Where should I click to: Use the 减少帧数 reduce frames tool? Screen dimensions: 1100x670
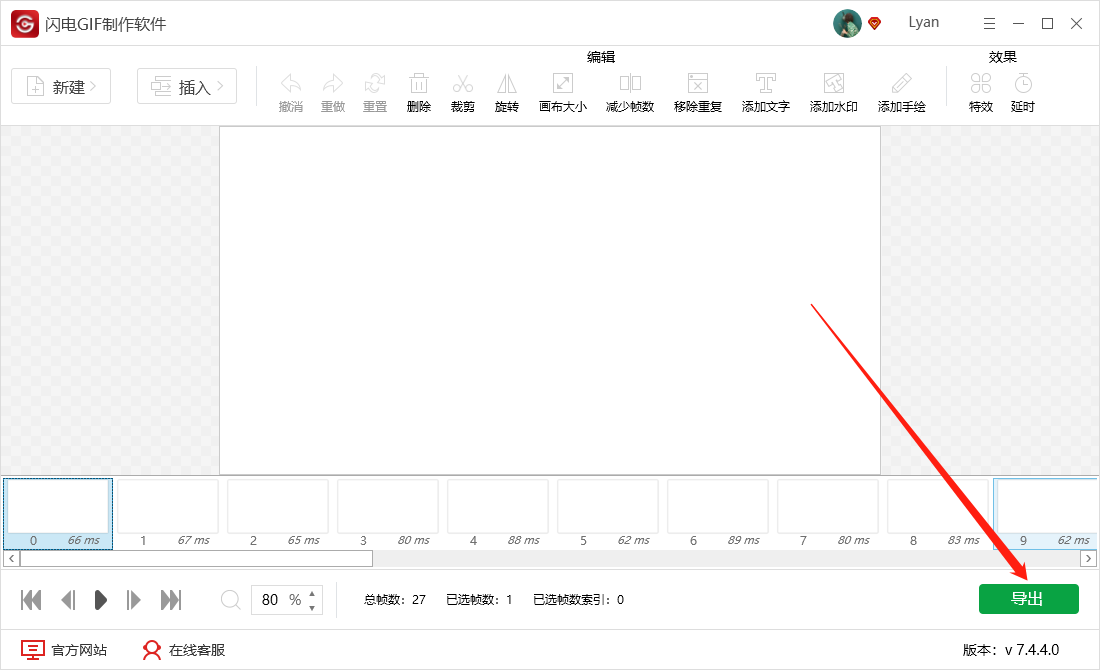(630, 90)
